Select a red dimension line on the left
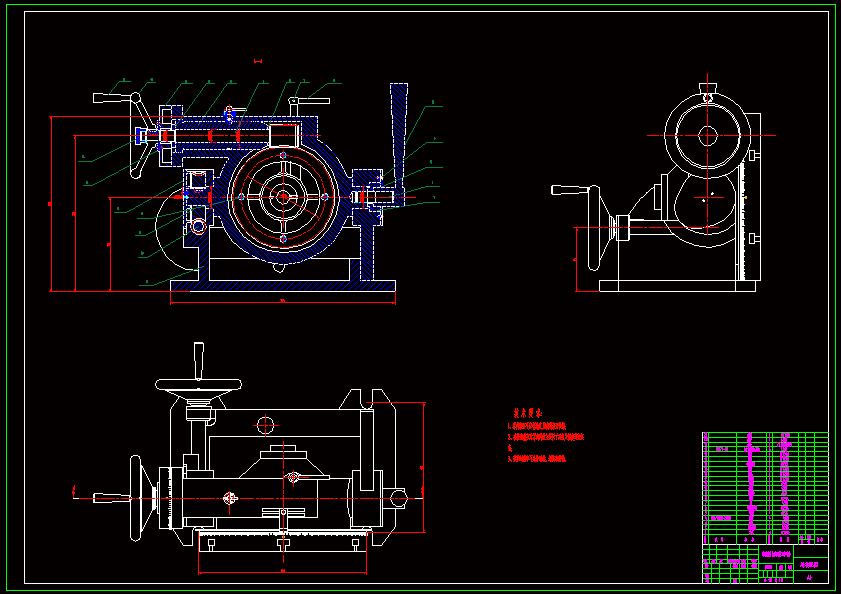 tap(52, 200)
